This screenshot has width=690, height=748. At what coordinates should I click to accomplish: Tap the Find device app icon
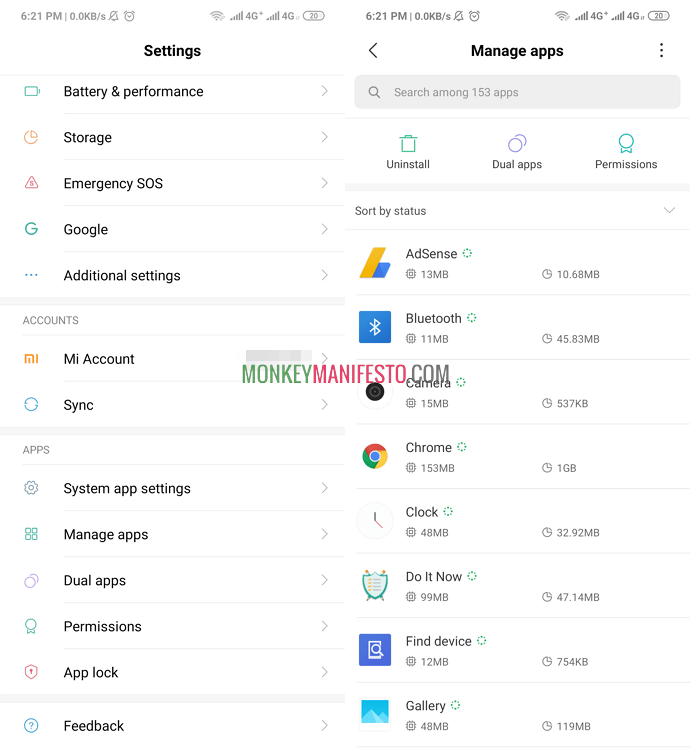375,650
